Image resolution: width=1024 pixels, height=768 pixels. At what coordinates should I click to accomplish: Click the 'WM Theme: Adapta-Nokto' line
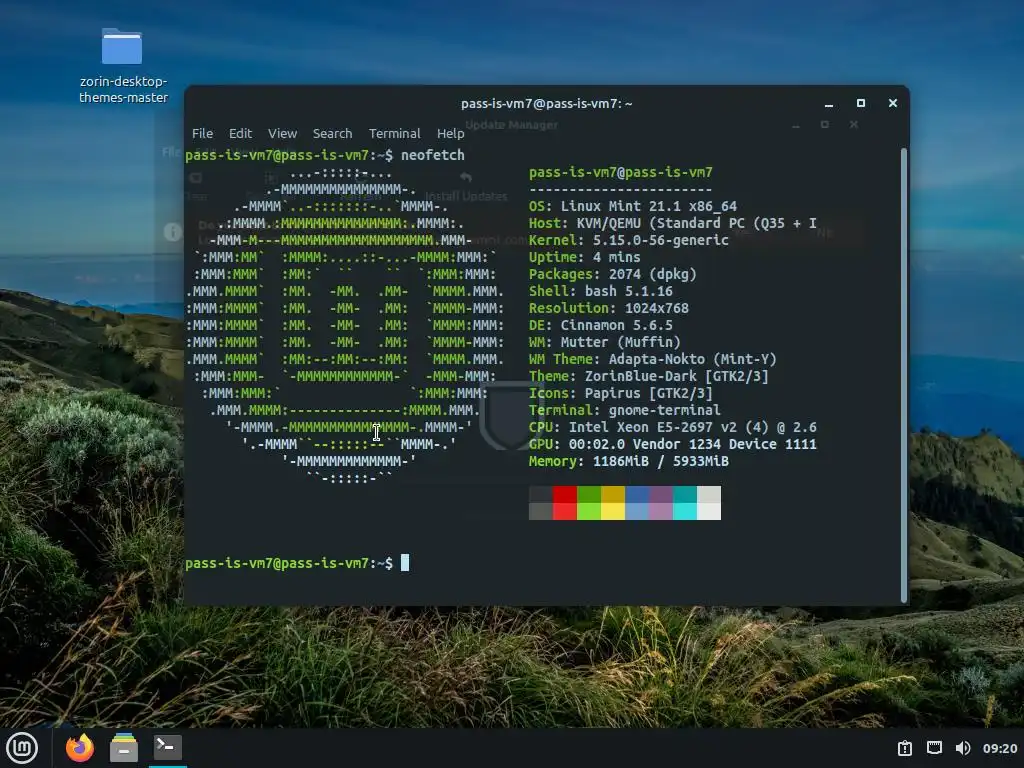[652, 359]
